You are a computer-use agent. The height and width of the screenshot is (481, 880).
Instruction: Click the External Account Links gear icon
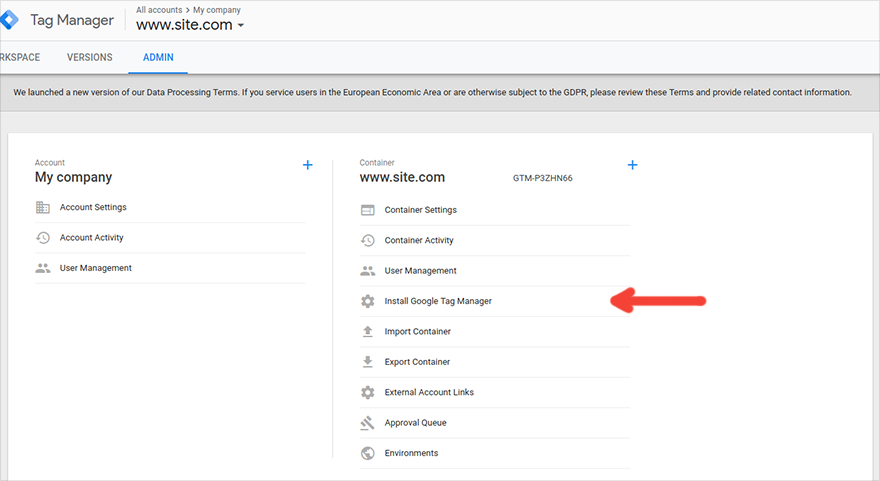(x=368, y=392)
